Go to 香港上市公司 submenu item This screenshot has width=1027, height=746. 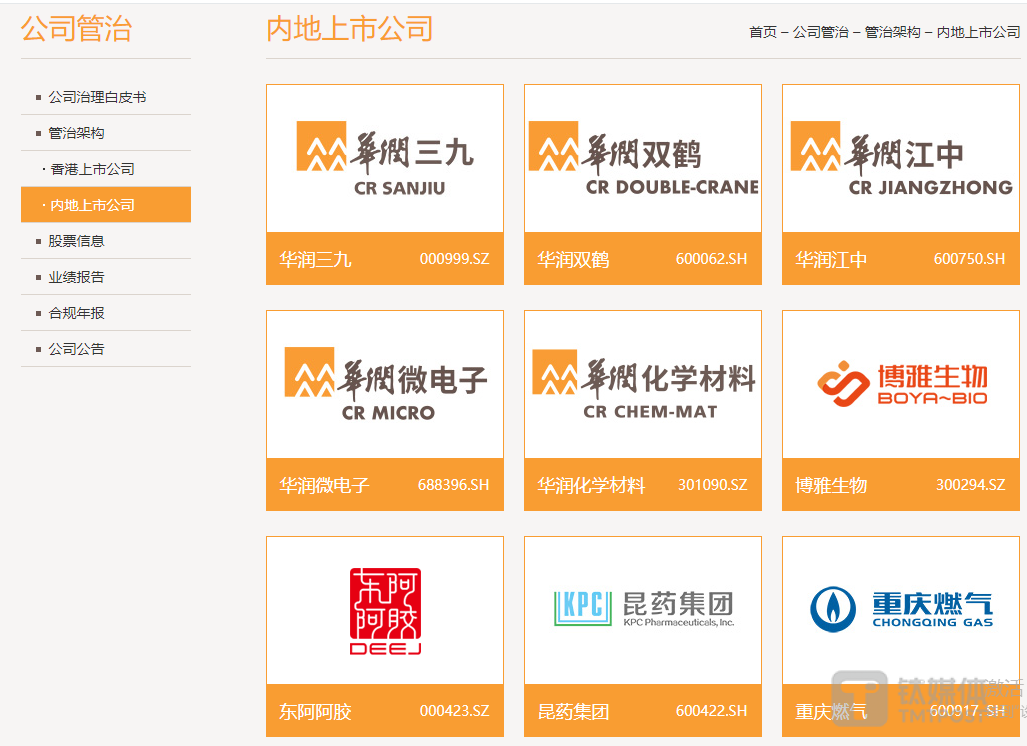click(92, 169)
